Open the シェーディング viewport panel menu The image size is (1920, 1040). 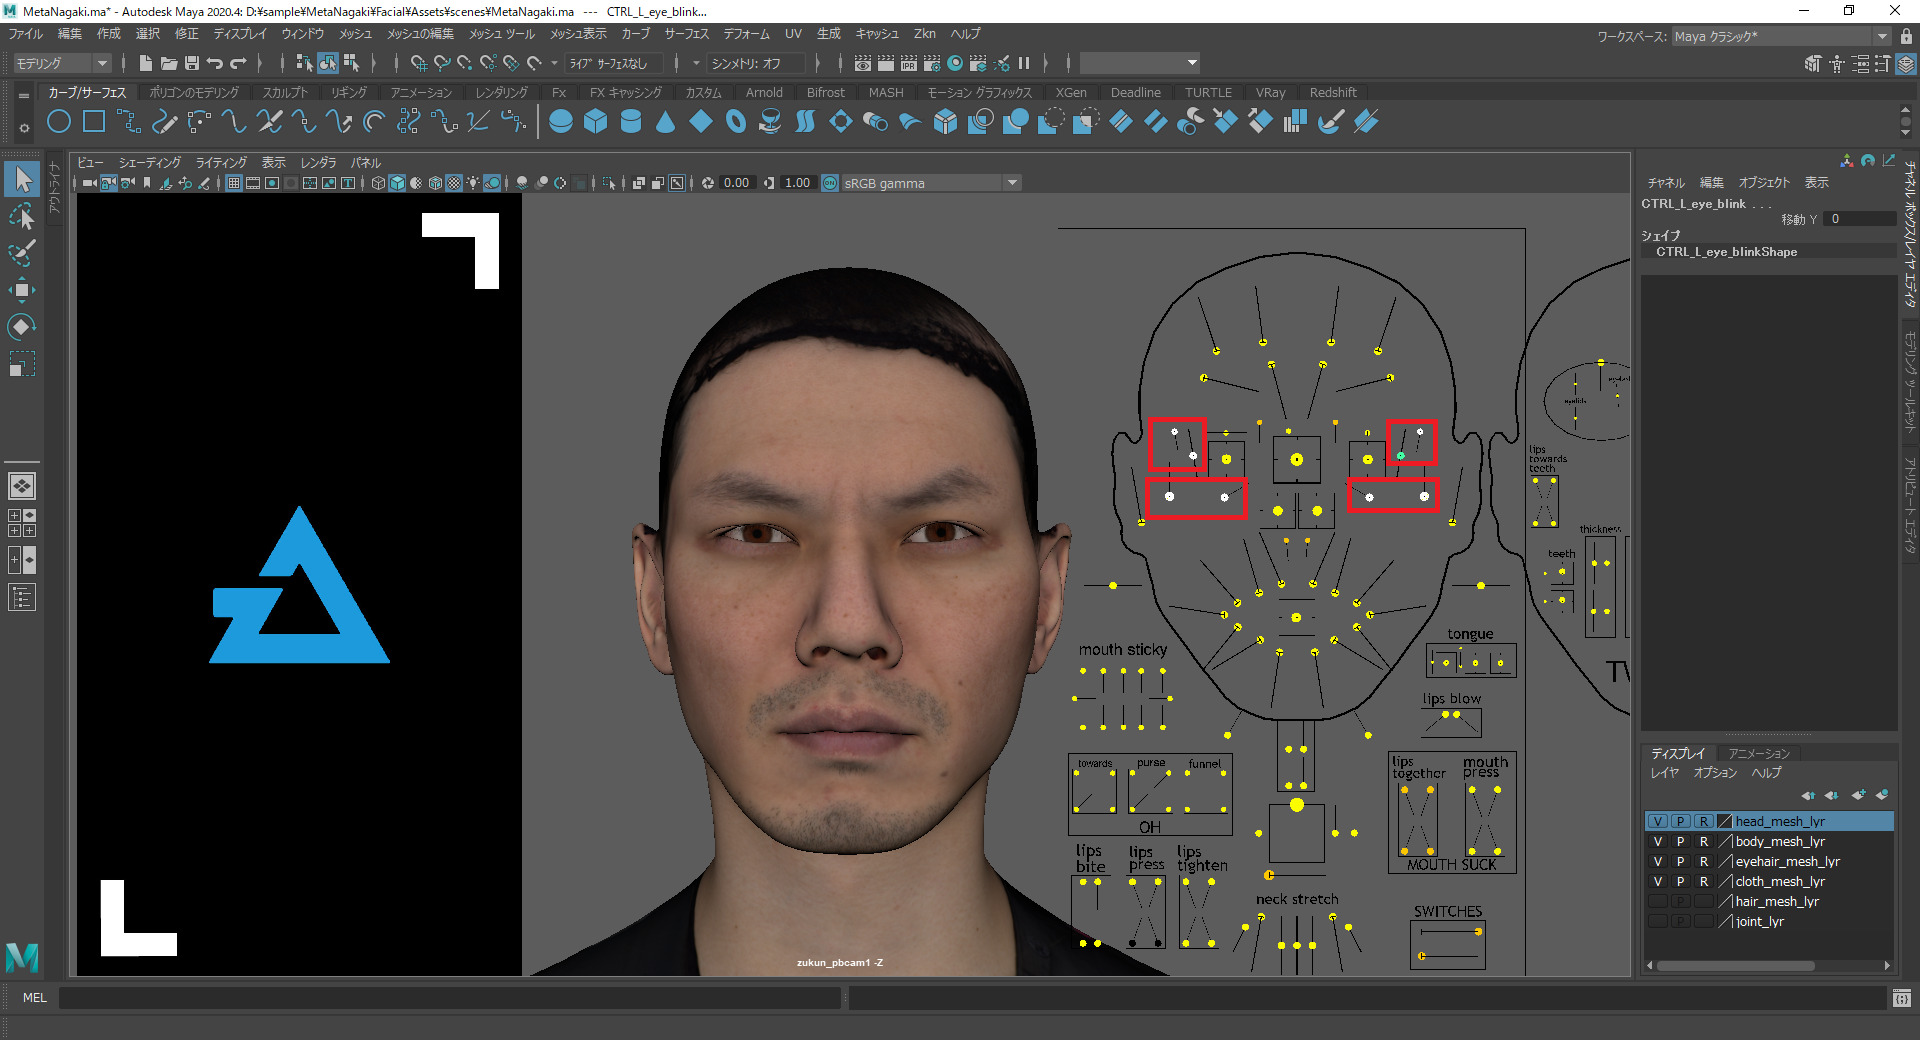[150, 162]
